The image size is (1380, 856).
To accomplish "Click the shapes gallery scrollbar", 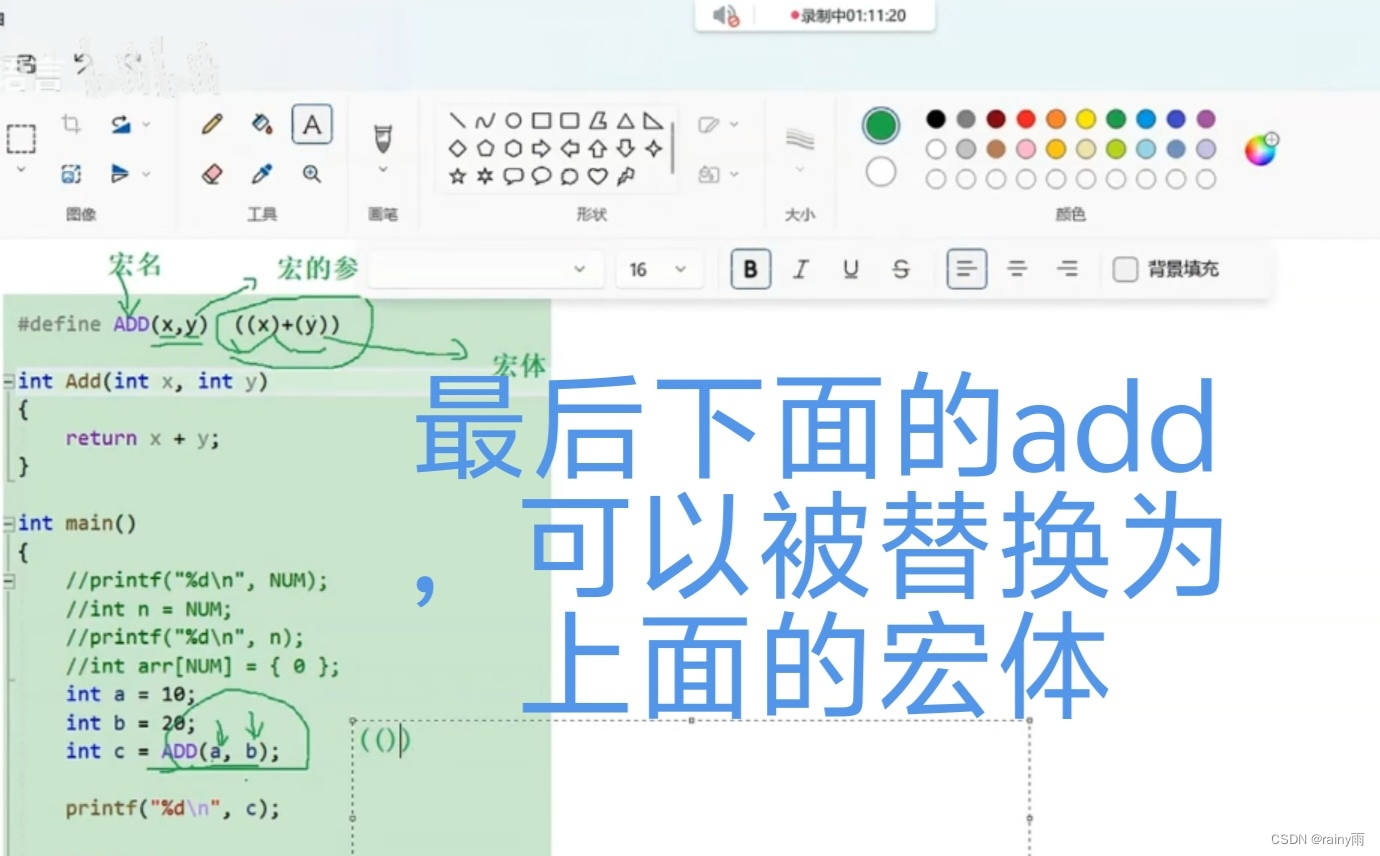I will point(672,149).
